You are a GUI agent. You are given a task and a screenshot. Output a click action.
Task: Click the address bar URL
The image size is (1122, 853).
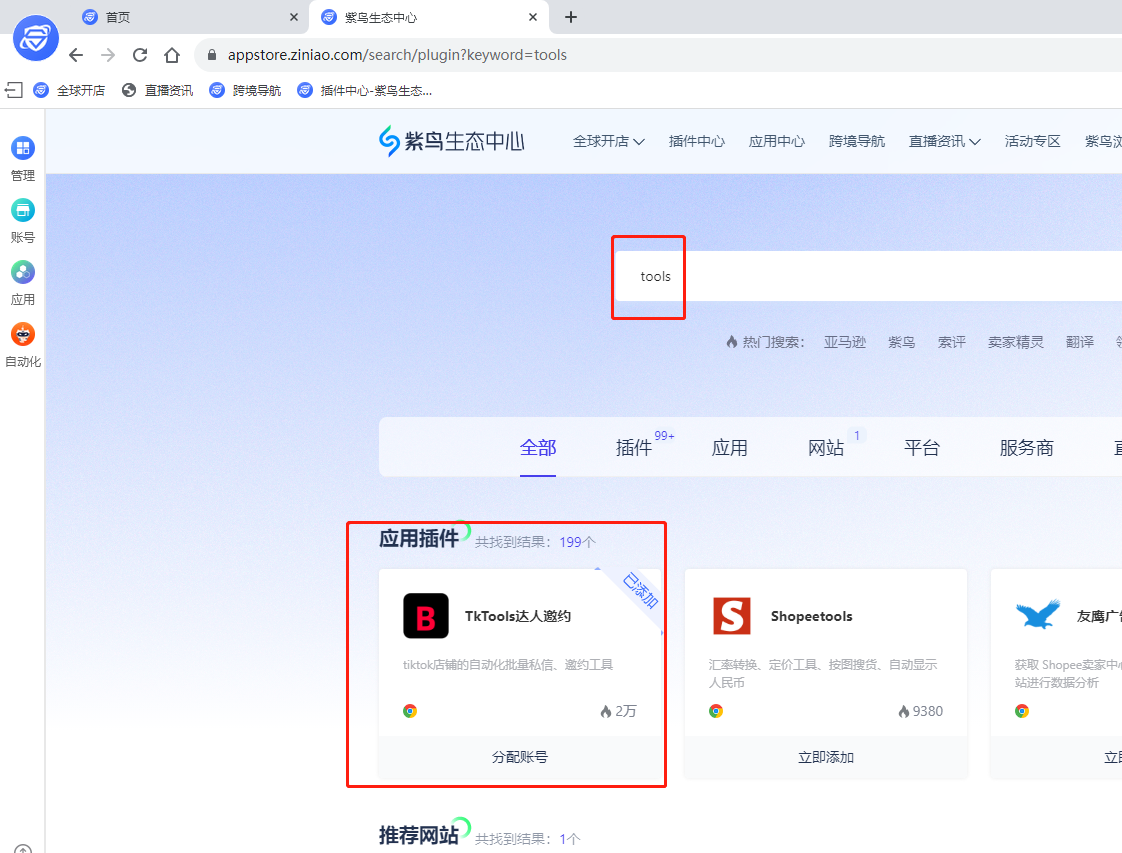point(397,55)
